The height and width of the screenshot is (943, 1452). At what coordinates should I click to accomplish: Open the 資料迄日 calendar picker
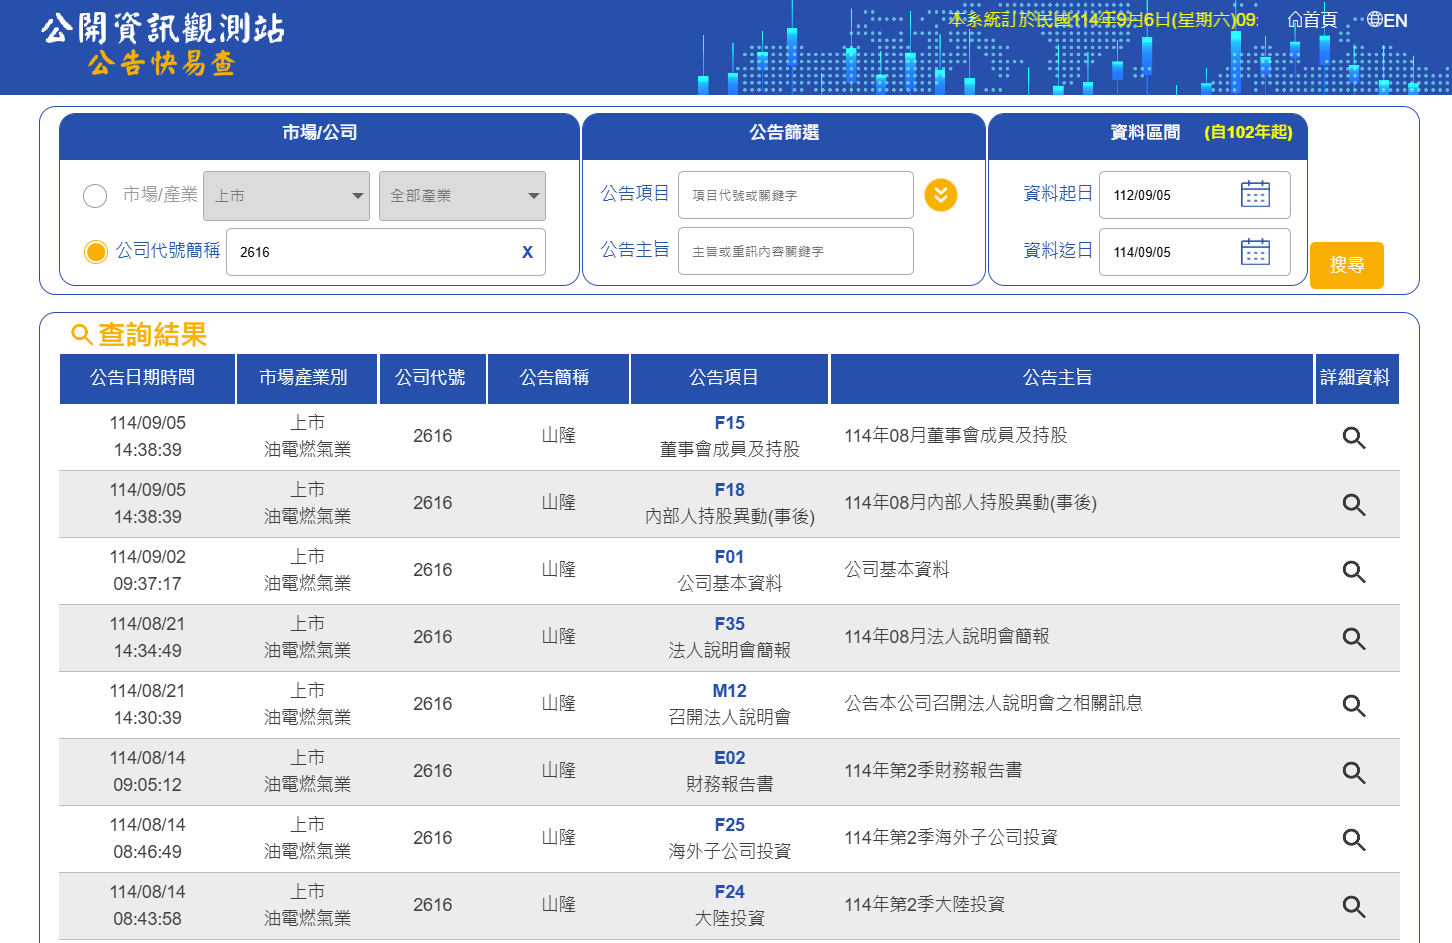[x=1254, y=252]
